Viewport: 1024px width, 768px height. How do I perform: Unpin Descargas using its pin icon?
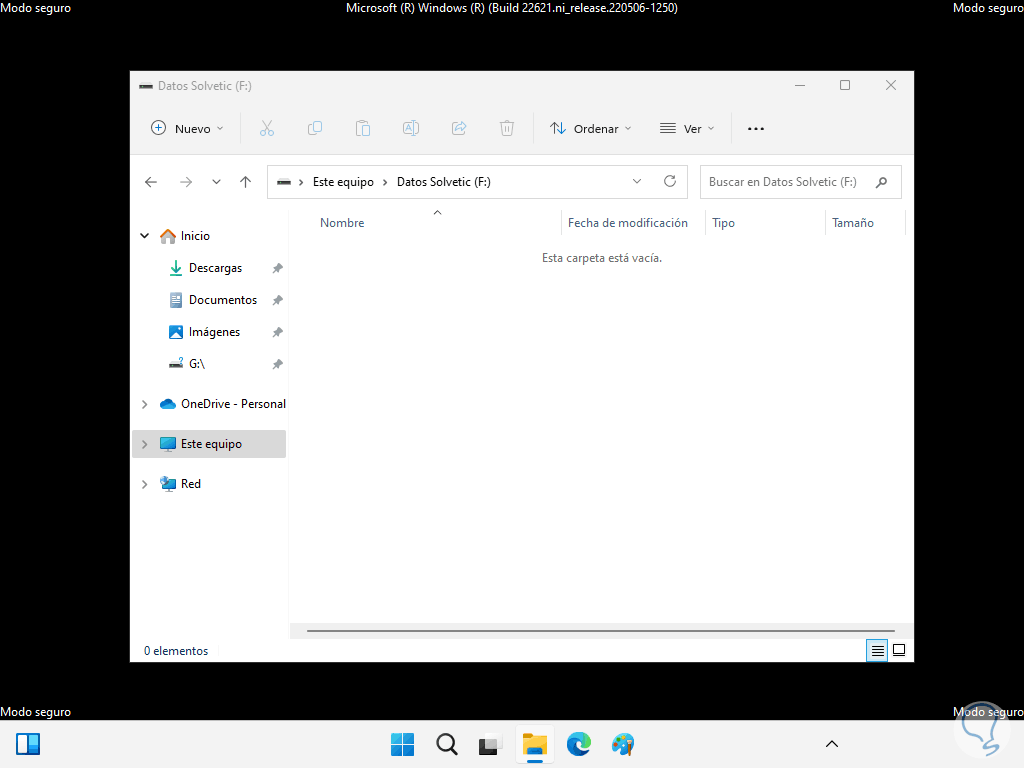(x=278, y=268)
